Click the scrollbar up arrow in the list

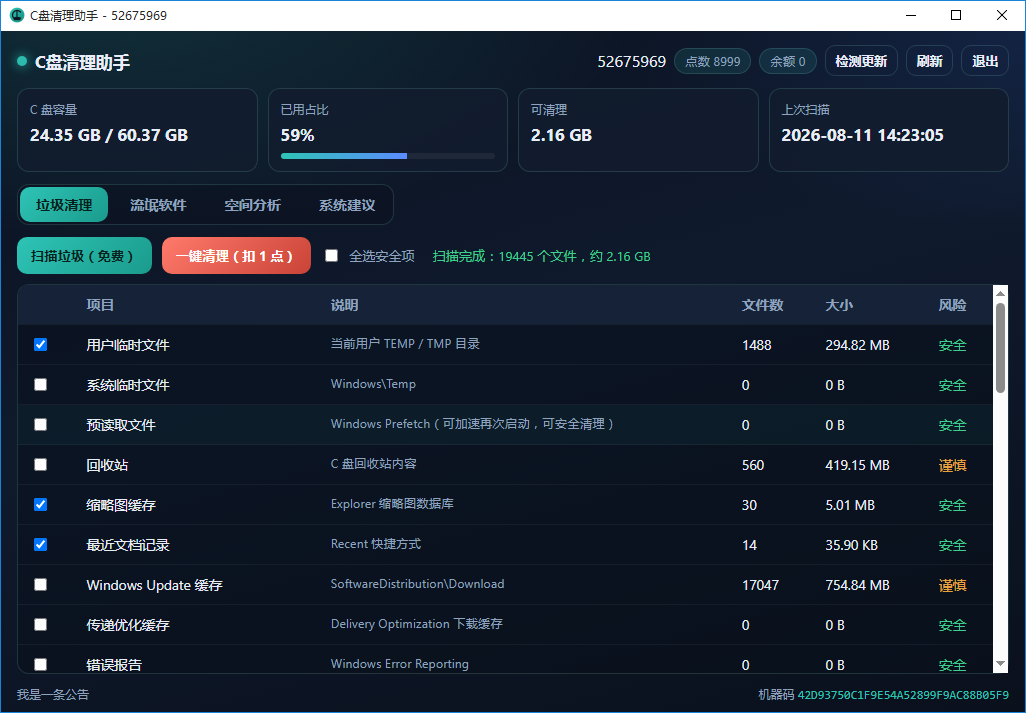click(1000, 293)
